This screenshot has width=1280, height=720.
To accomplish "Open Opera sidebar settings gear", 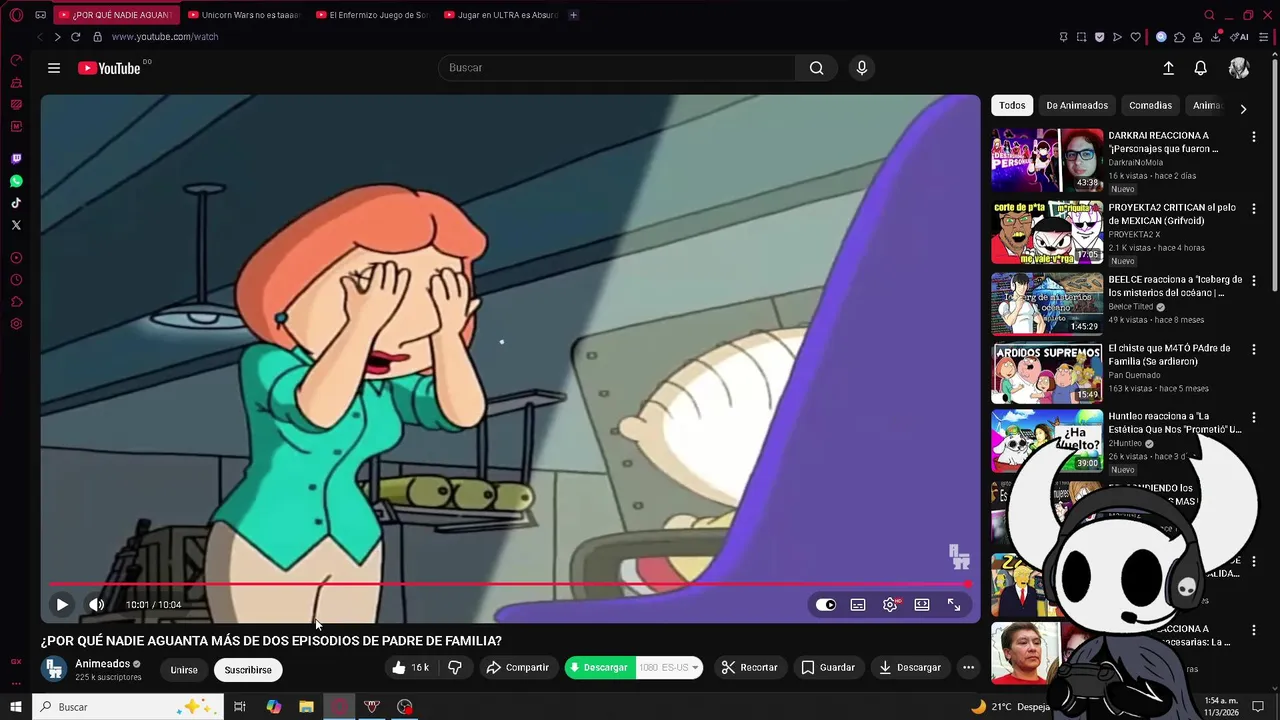I will pyautogui.click(x=16, y=324).
